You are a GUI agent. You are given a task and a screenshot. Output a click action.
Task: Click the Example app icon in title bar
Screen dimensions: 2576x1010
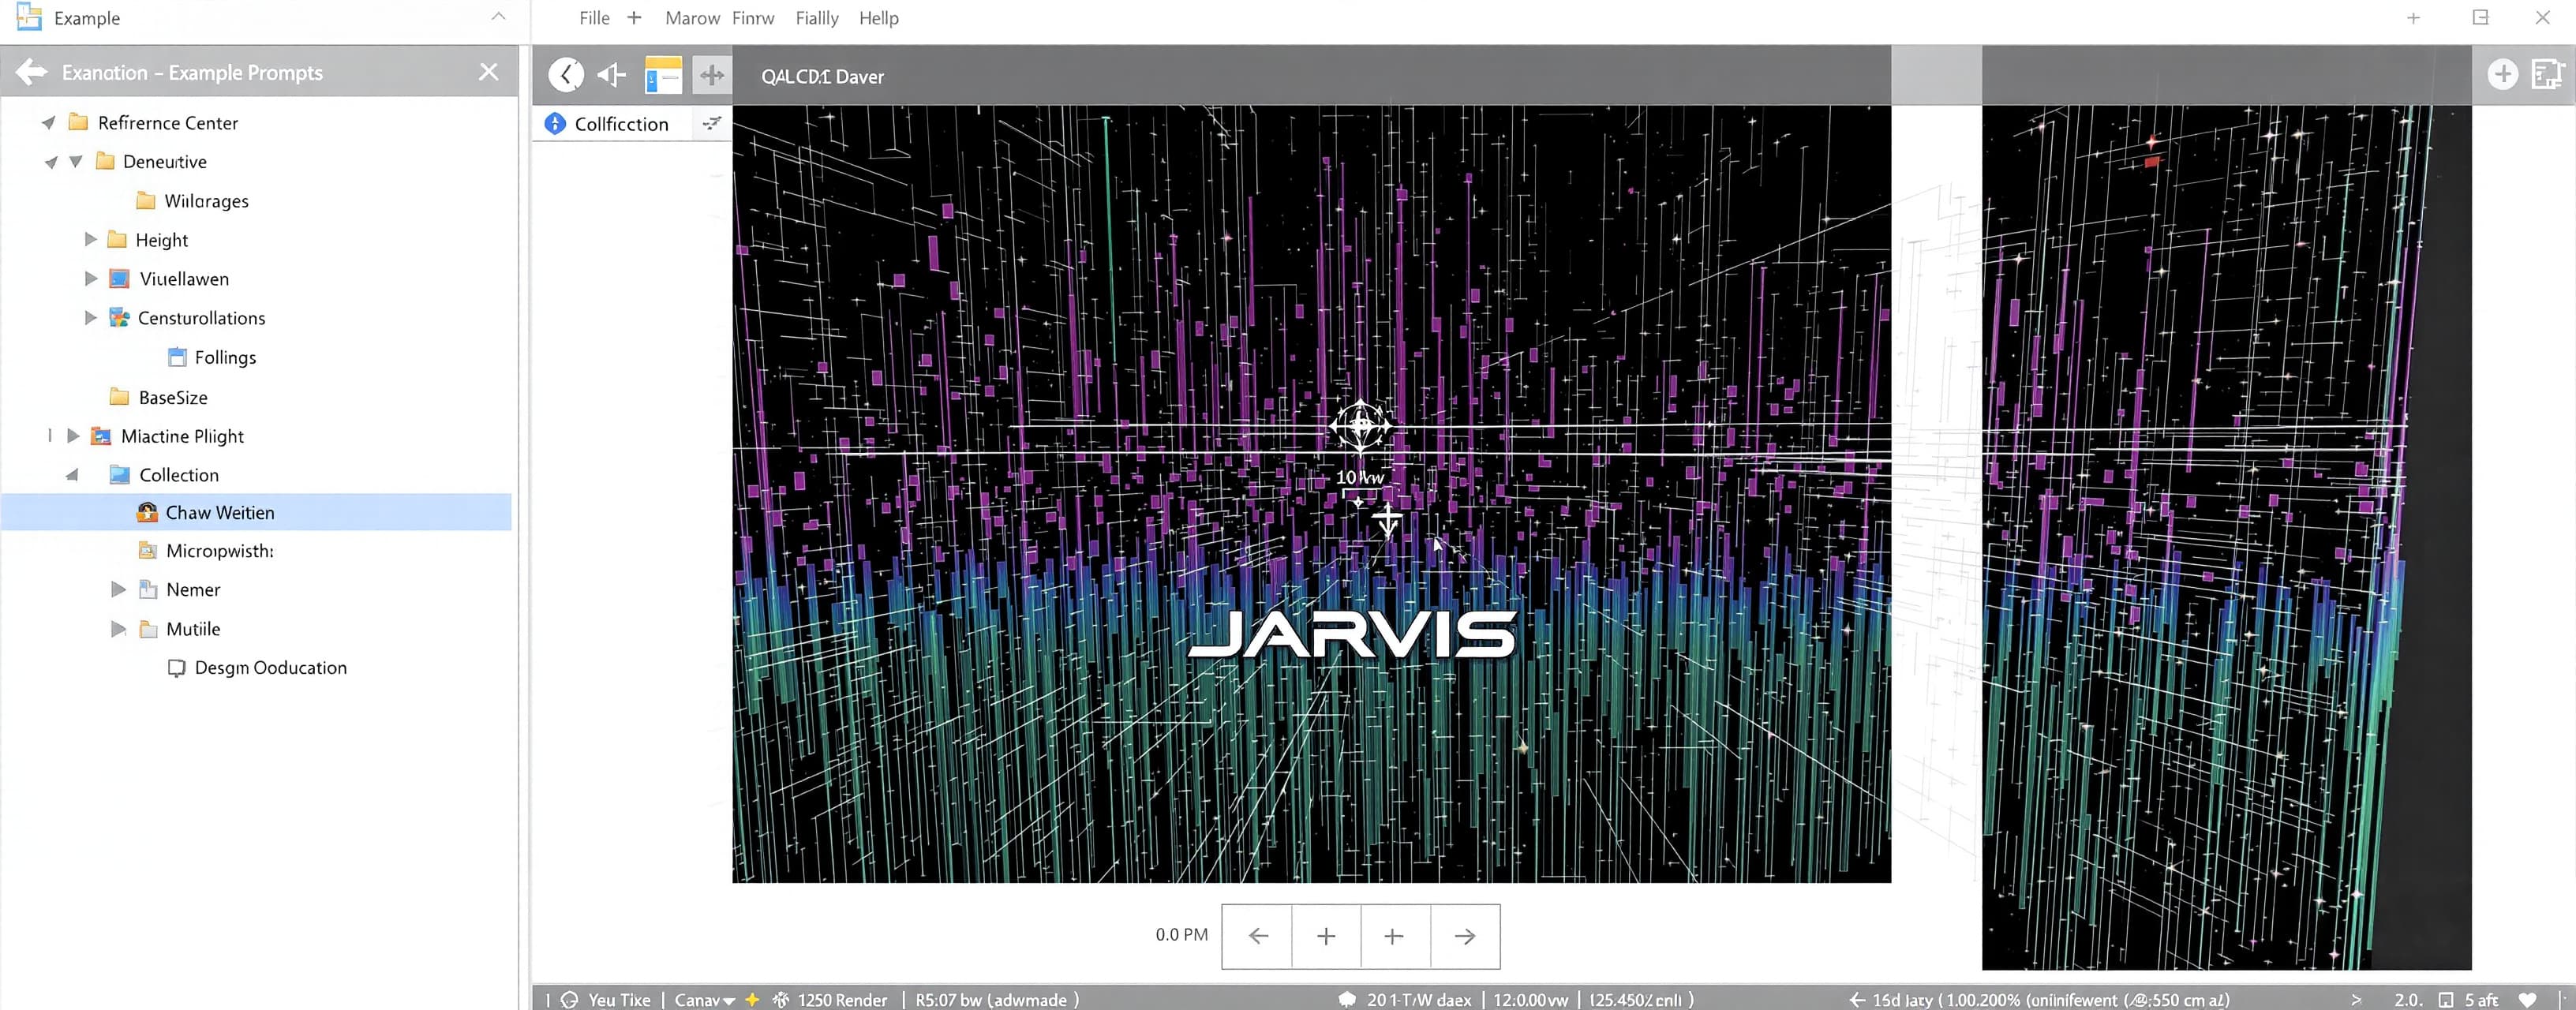click(29, 17)
